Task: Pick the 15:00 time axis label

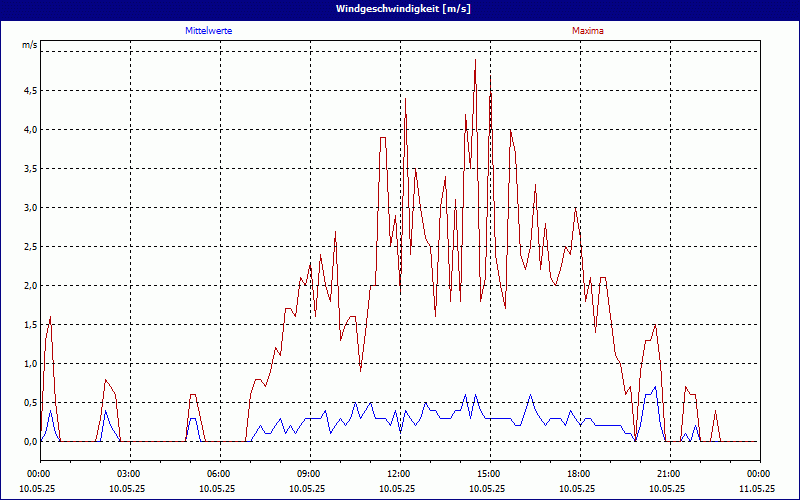Action: pyautogui.click(x=489, y=474)
